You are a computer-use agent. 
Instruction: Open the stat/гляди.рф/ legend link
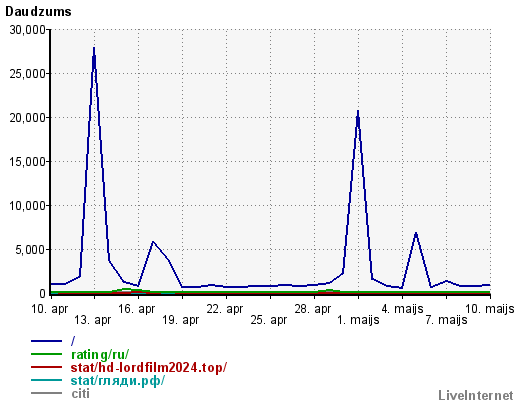tap(117, 380)
